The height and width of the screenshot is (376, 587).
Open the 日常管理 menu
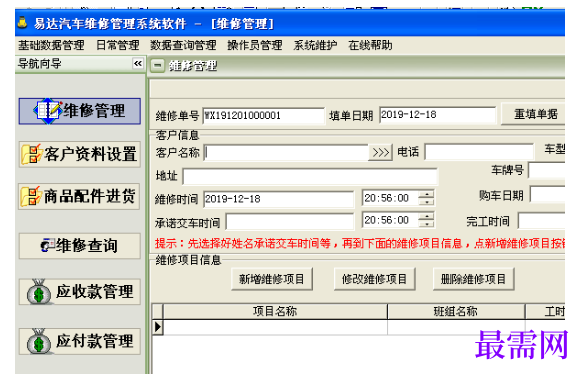(118, 45)
